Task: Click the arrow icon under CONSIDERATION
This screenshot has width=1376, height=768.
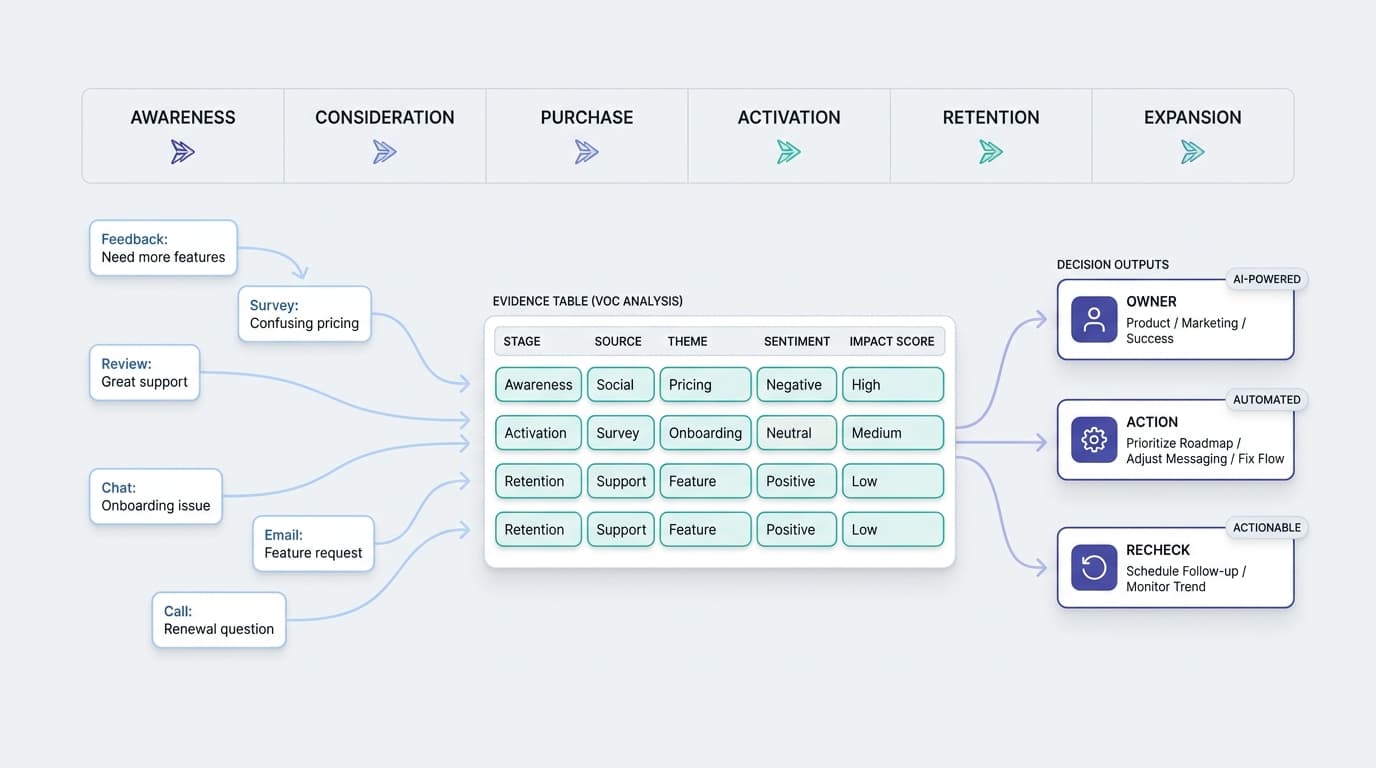Action: tap(385, 152)
